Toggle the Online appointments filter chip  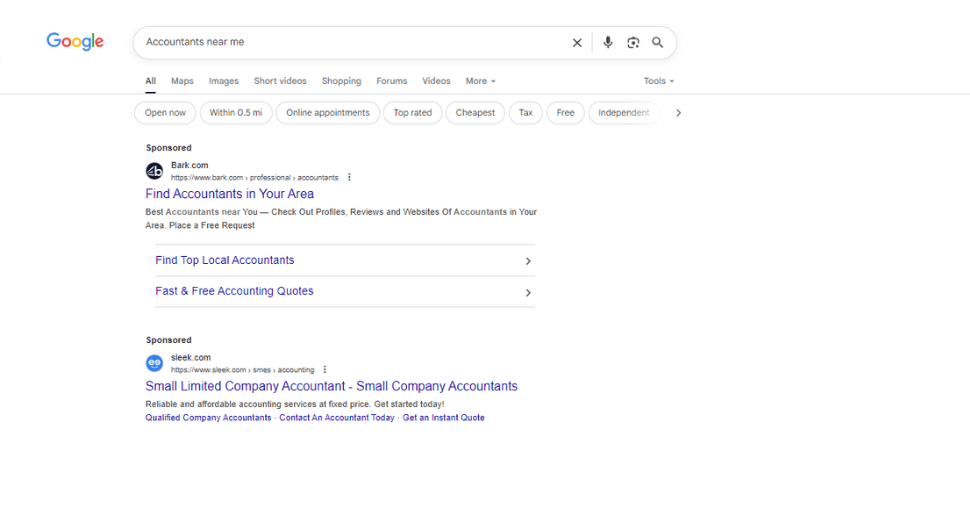(328, 113)
